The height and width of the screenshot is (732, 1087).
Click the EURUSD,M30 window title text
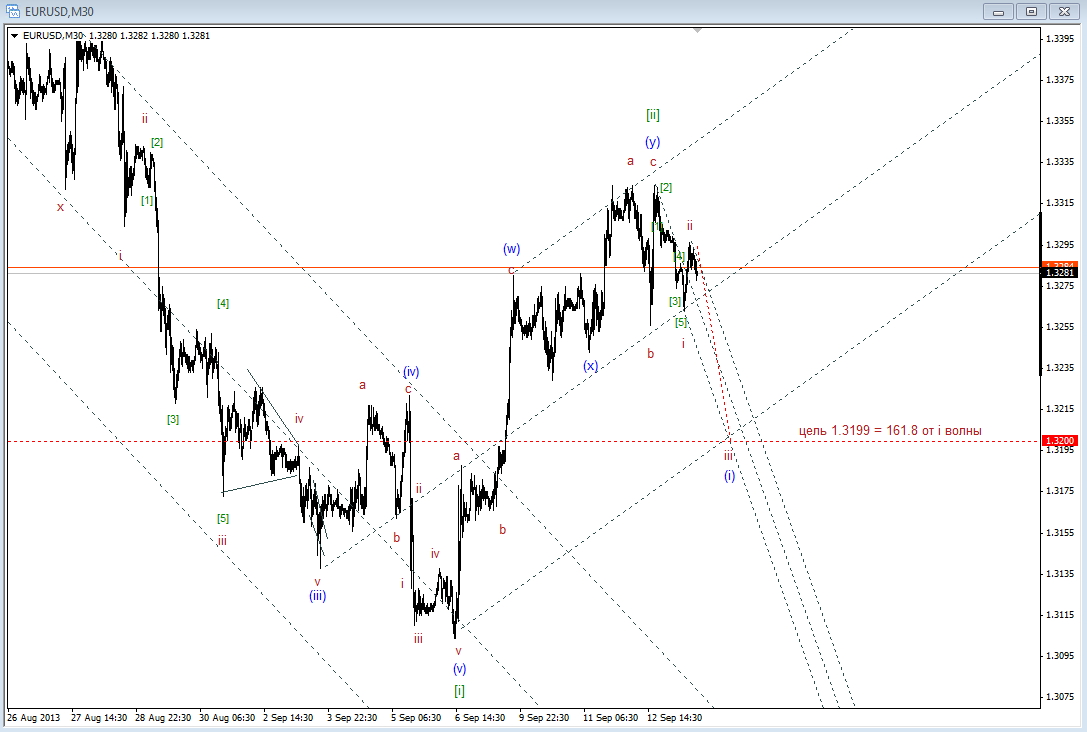tap(58, 12)
